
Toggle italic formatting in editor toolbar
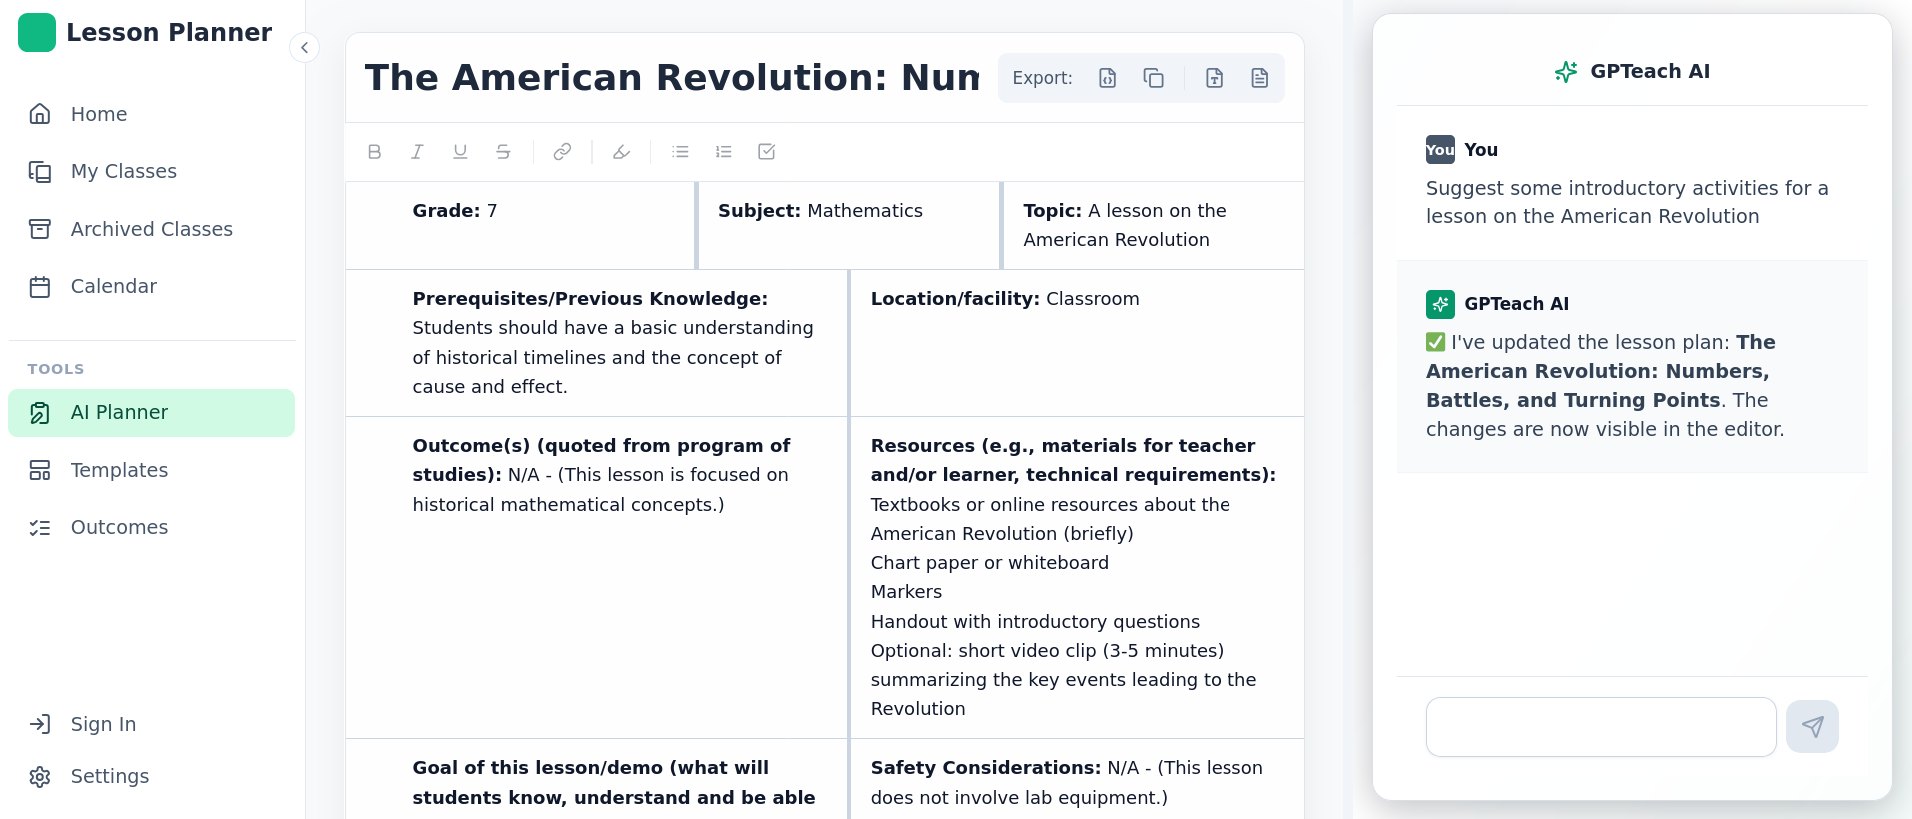[417, 152]
